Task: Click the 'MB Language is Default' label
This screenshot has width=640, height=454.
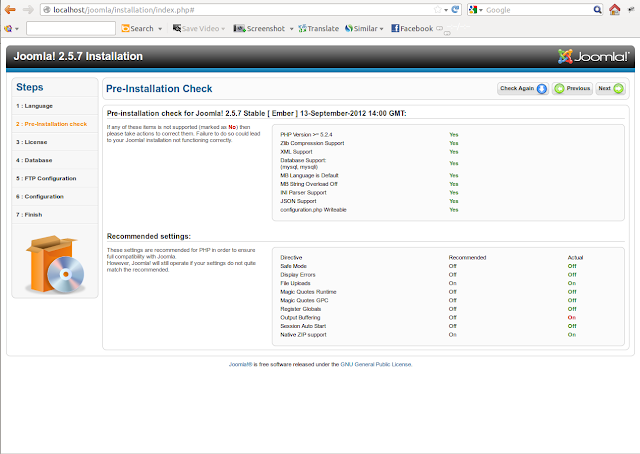Action: pyautogui.click(x=309, y=175)
